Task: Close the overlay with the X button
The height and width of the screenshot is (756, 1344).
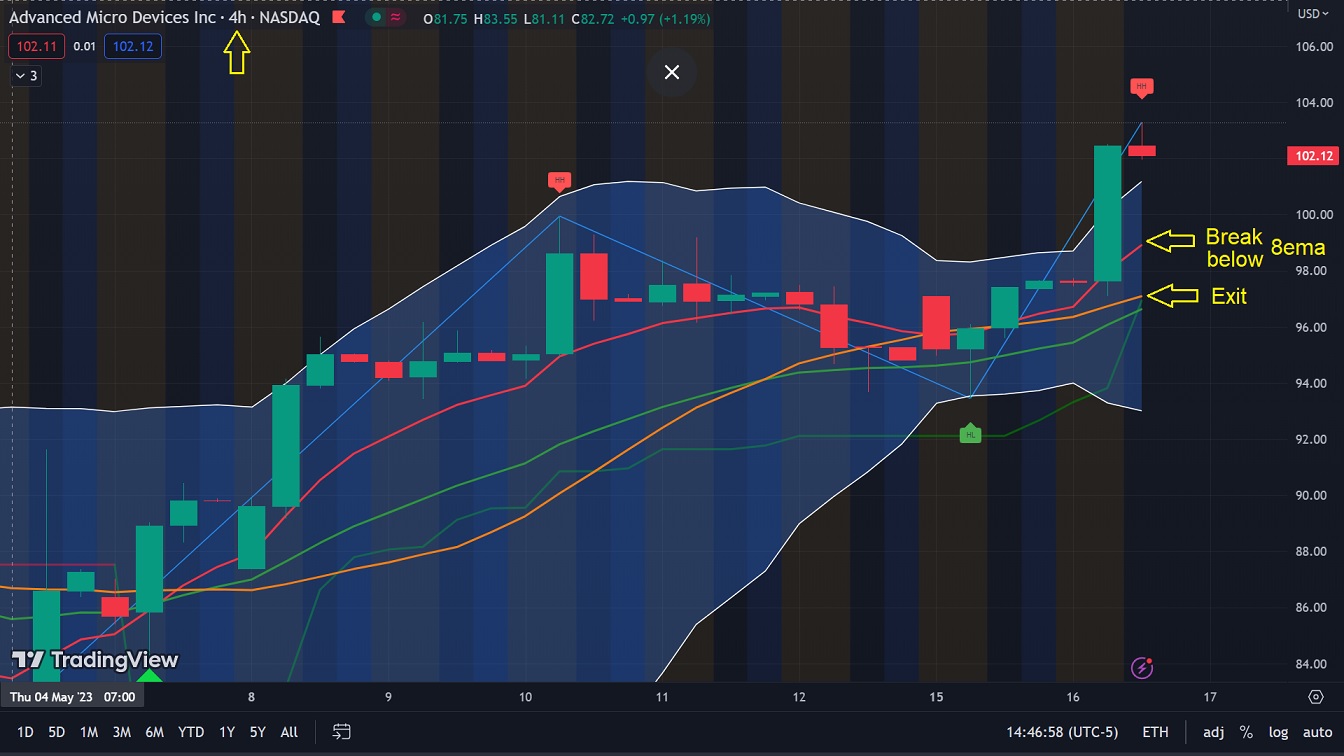Action: 672,72
